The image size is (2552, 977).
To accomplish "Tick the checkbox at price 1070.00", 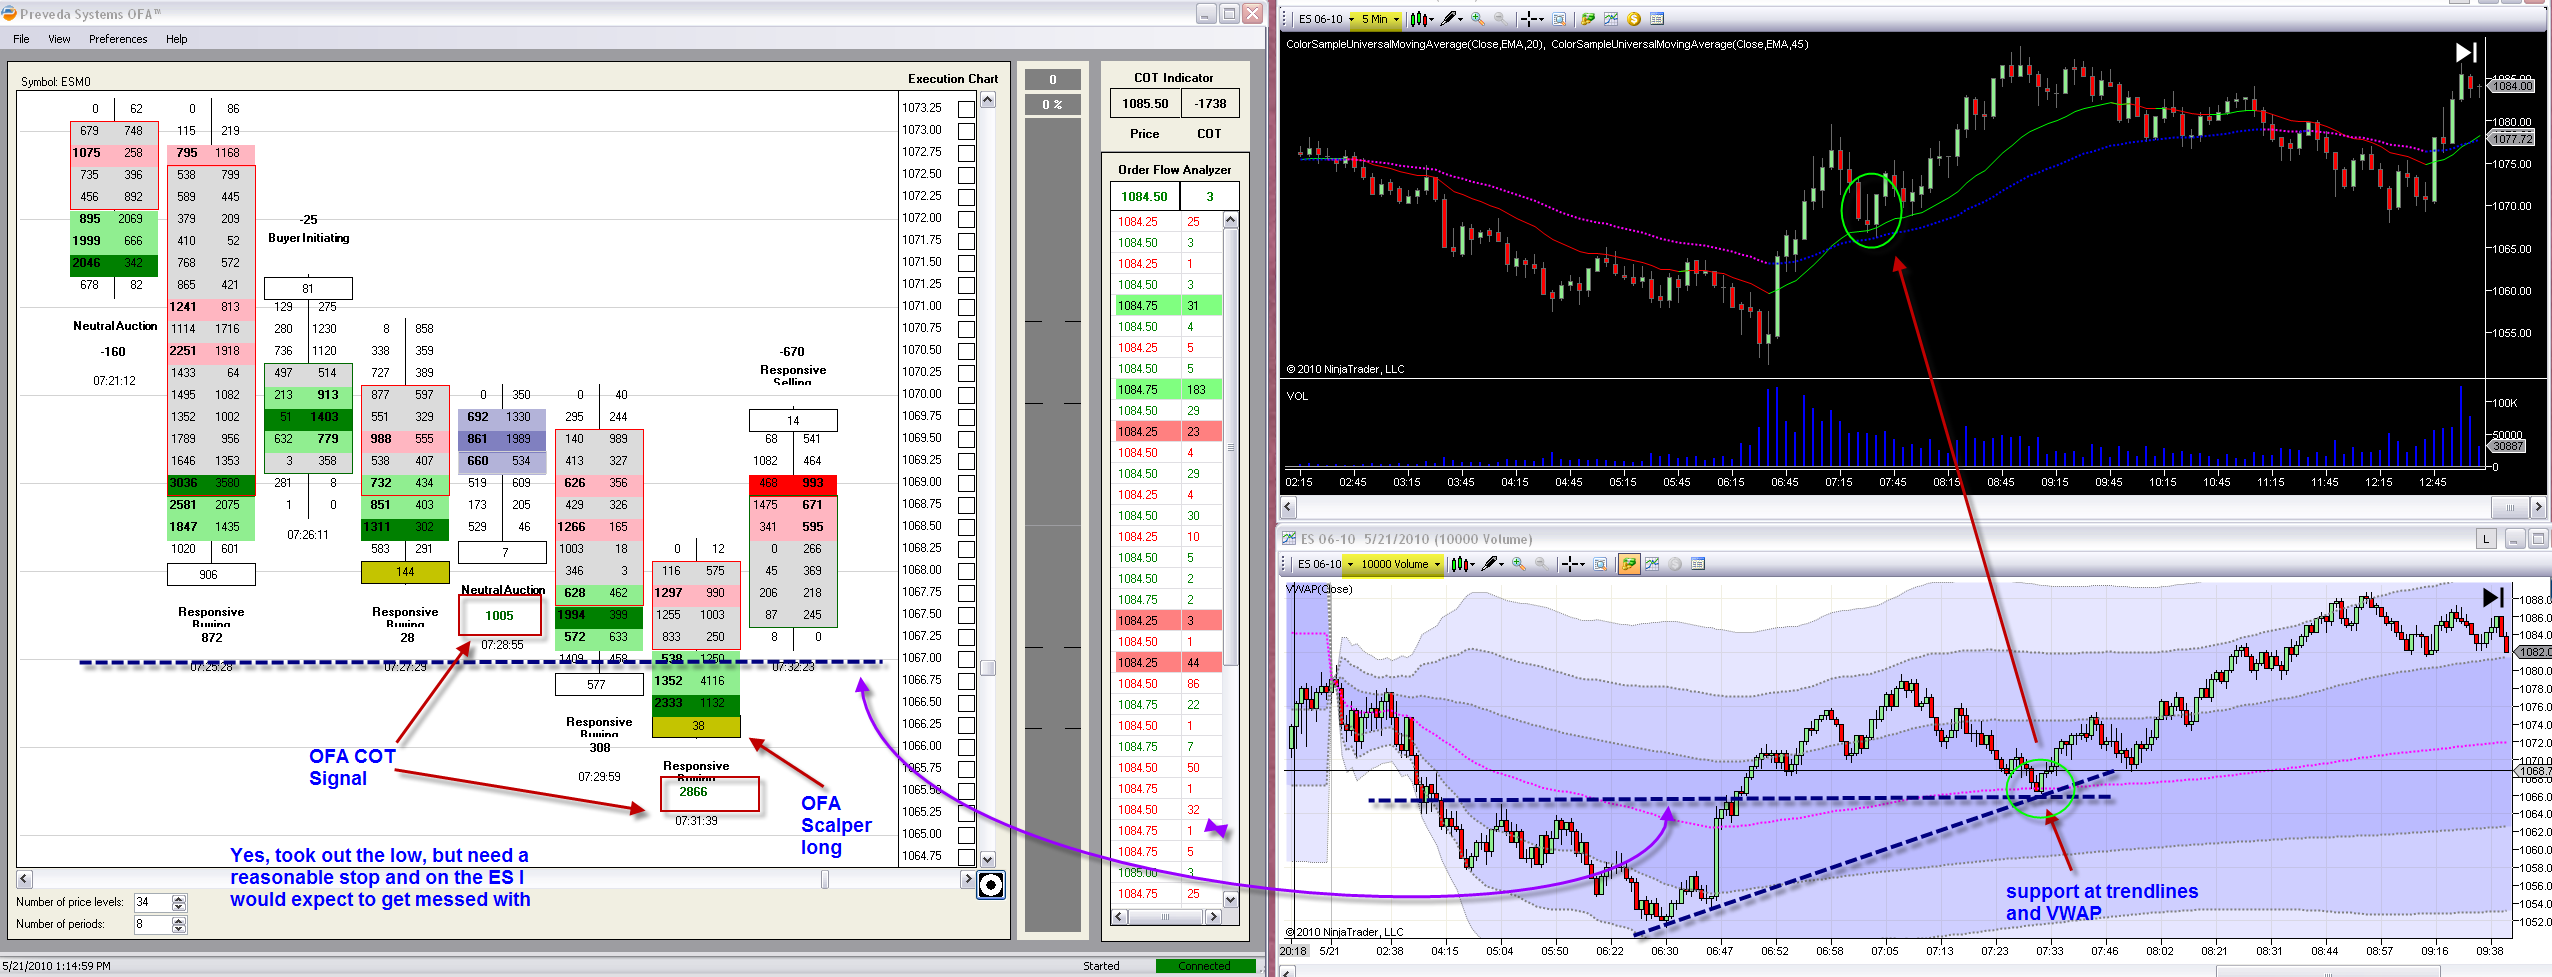I will tap(966, 394).
